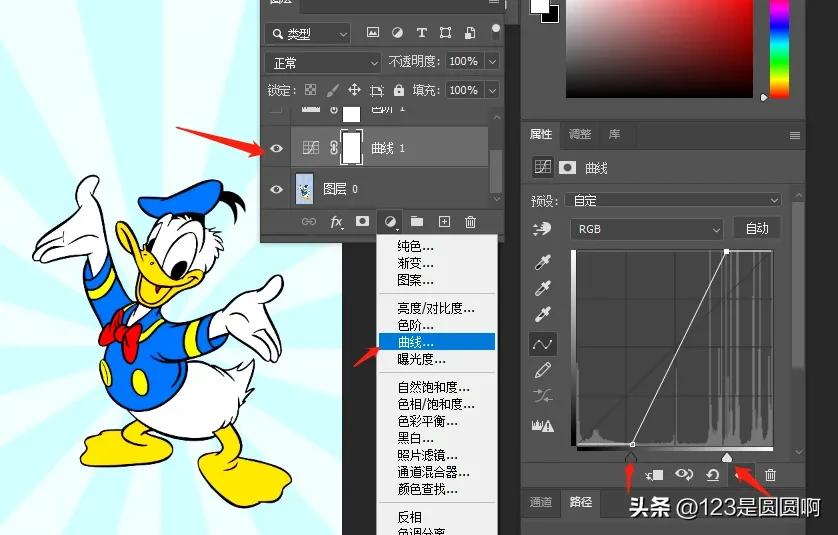The width and height of the screenshot is (838, 535).
Task: Pick a color in the red color field
Action: click(x=659, y=48)
